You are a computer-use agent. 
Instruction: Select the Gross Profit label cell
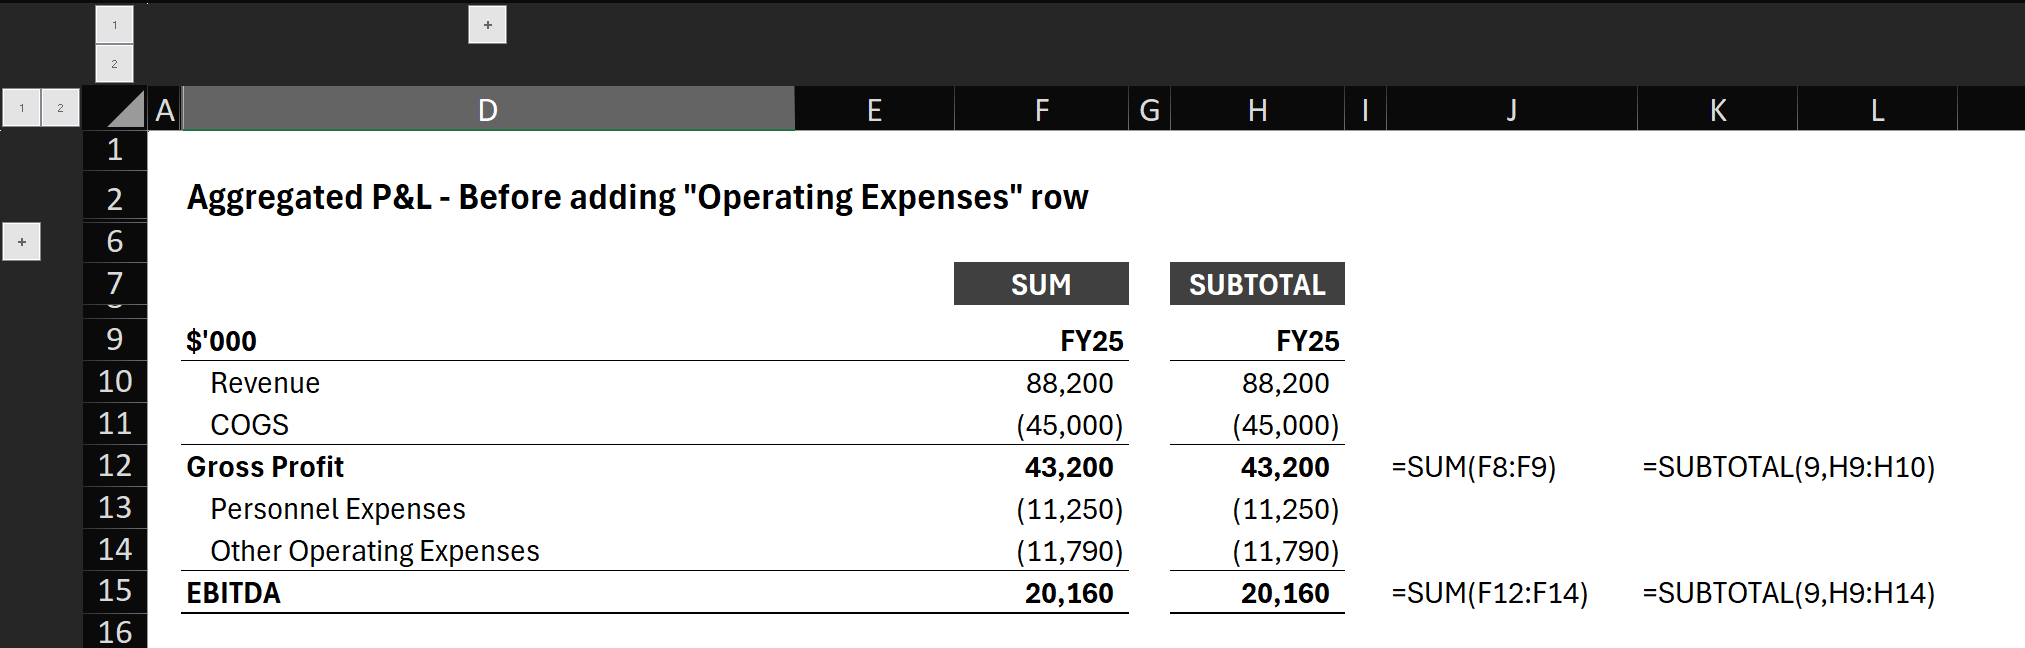(266, 467)
